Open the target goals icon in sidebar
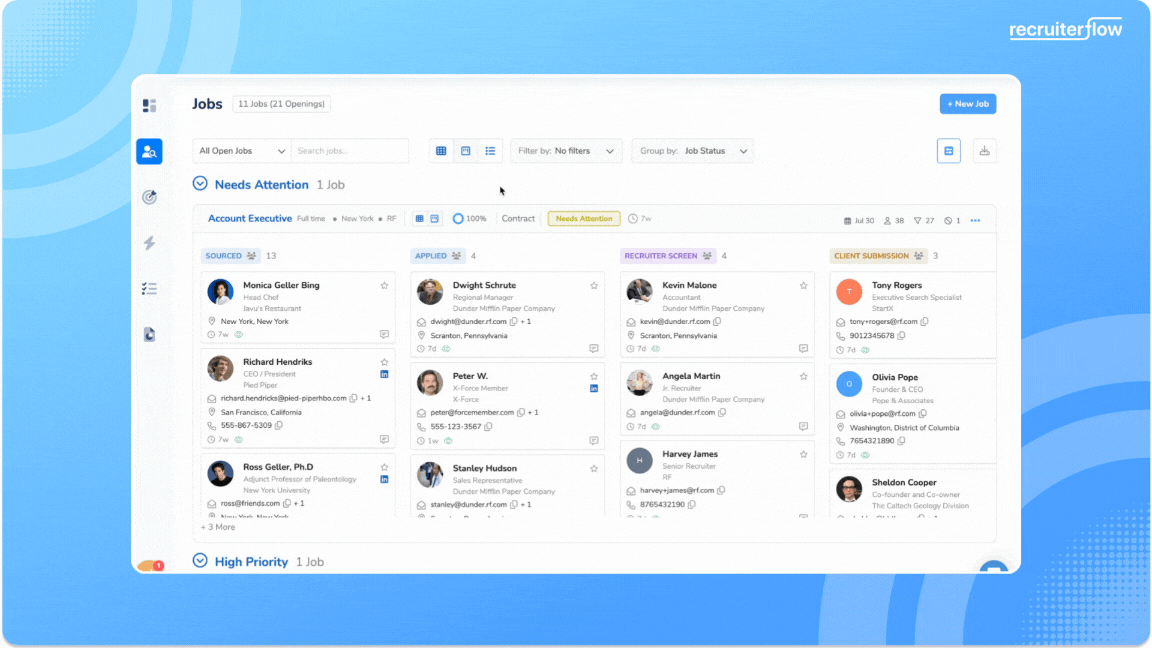The height and width of the screenshot is (648, 1152). (x=149, y=197)
